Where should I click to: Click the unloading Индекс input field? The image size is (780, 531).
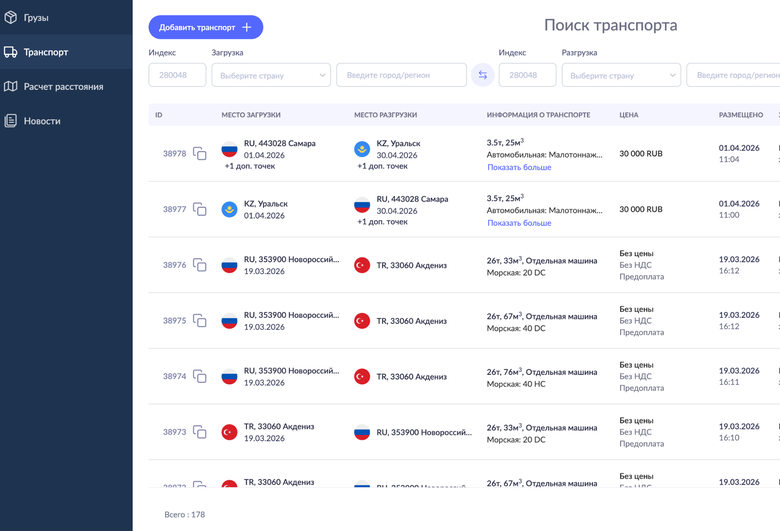click(x=527, y=75)
